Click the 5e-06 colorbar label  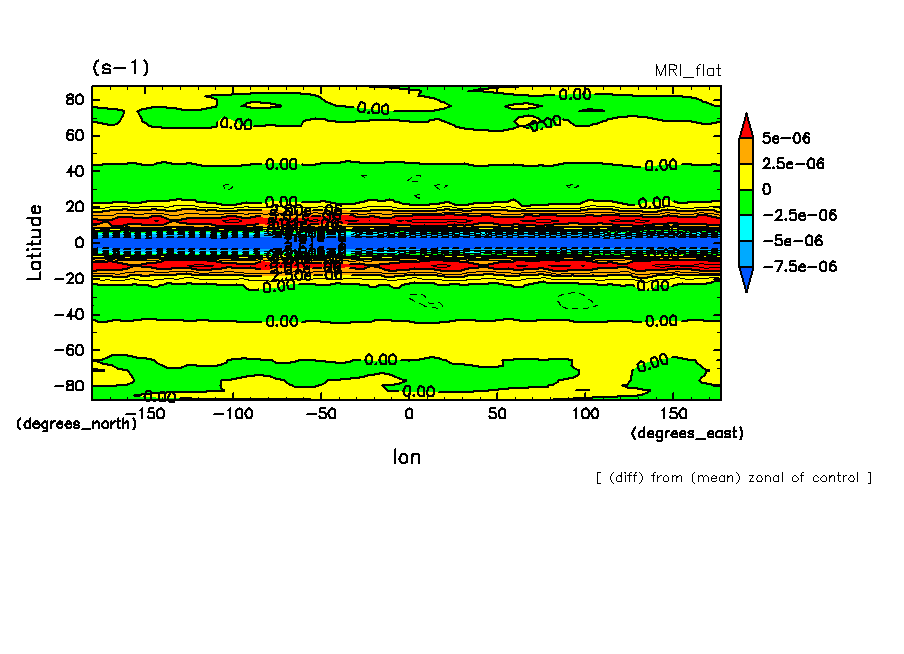786,138
